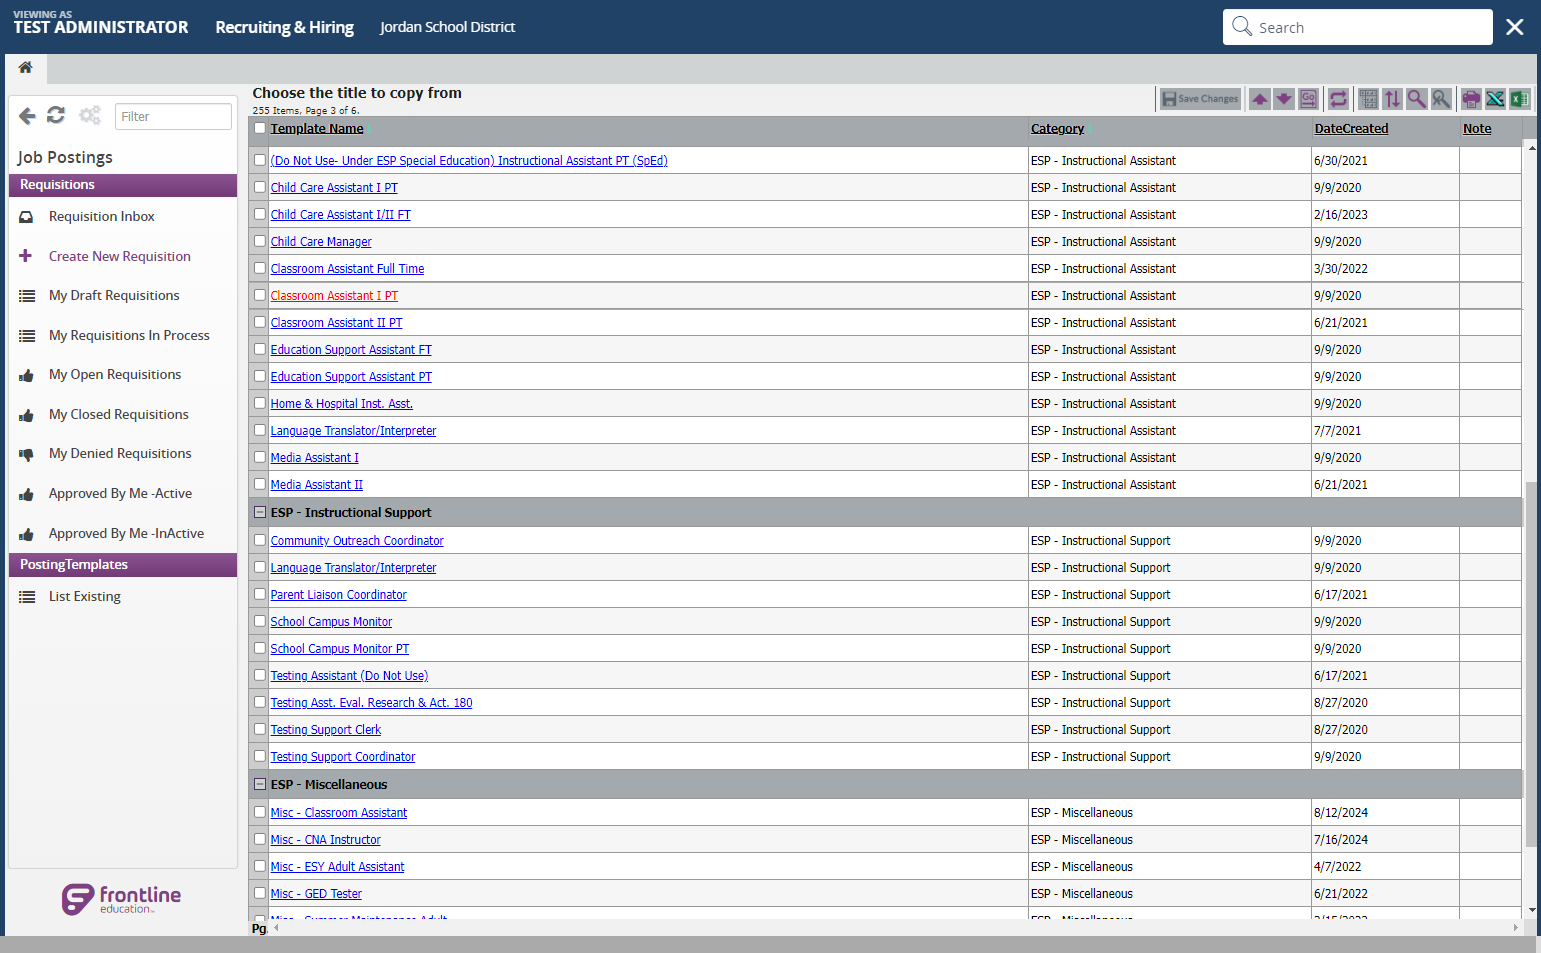
Task: Open the column chooser grid icon
Action: click(1368, 99)
